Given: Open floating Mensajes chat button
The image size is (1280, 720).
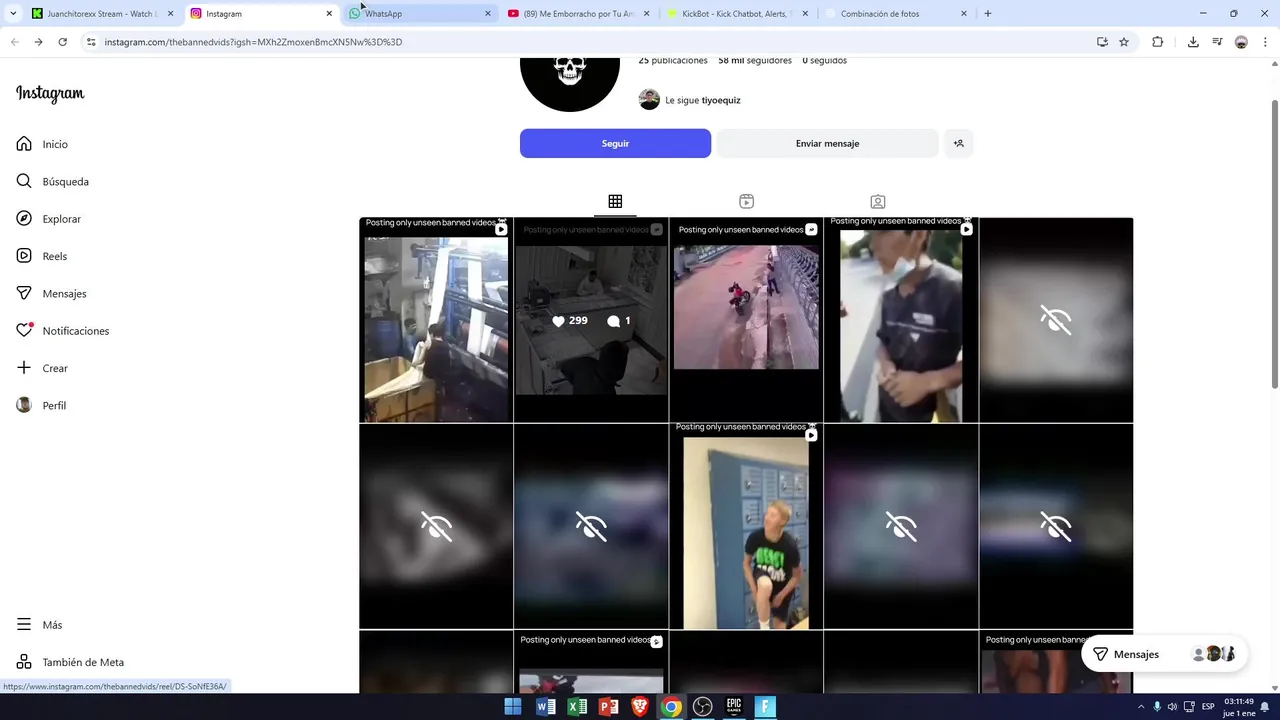Looking at the screenshot, I should coord(1164,654).
